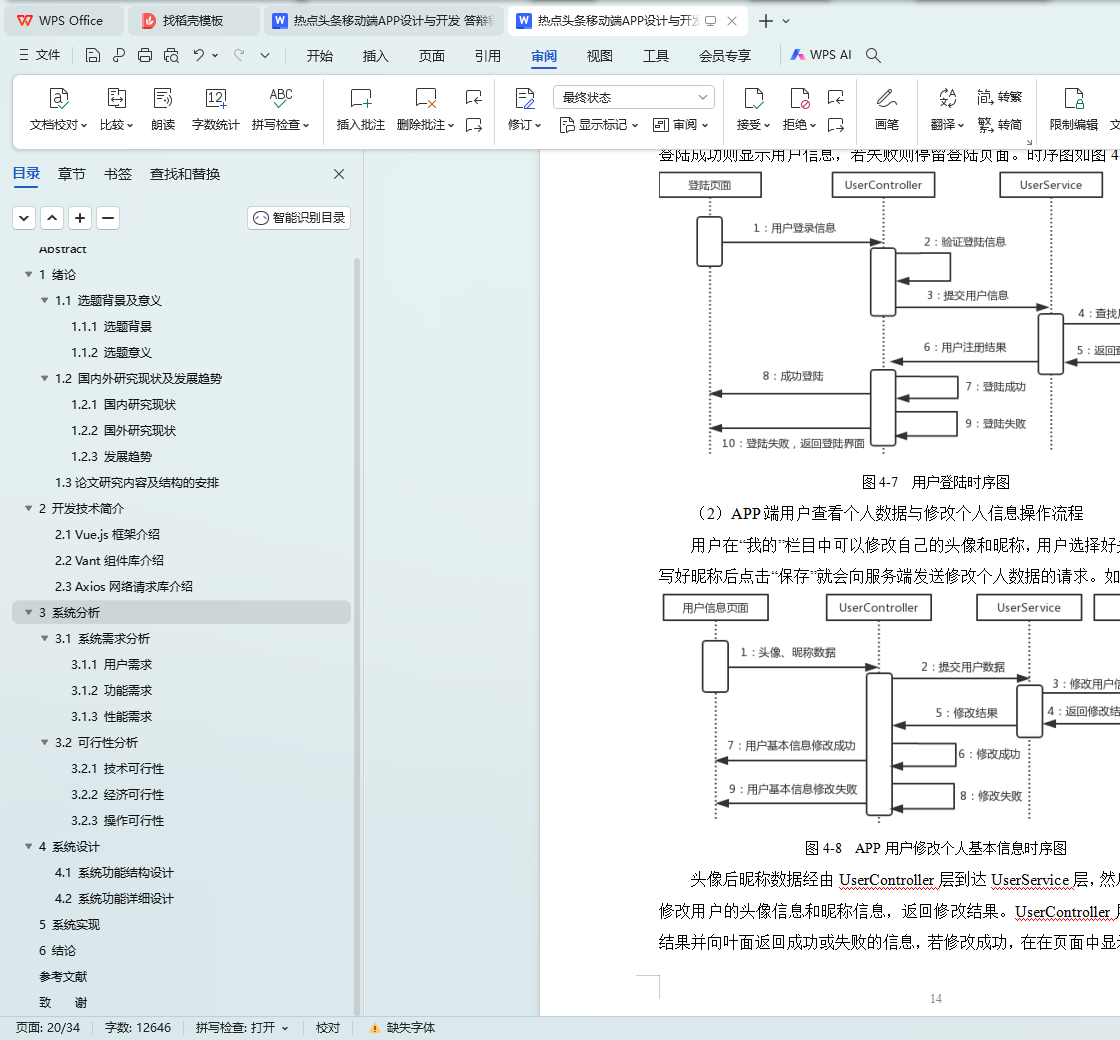Open 查找和替换 navigation tab
Viewport: 1120px width, 1040px height.
pos(185,174)
